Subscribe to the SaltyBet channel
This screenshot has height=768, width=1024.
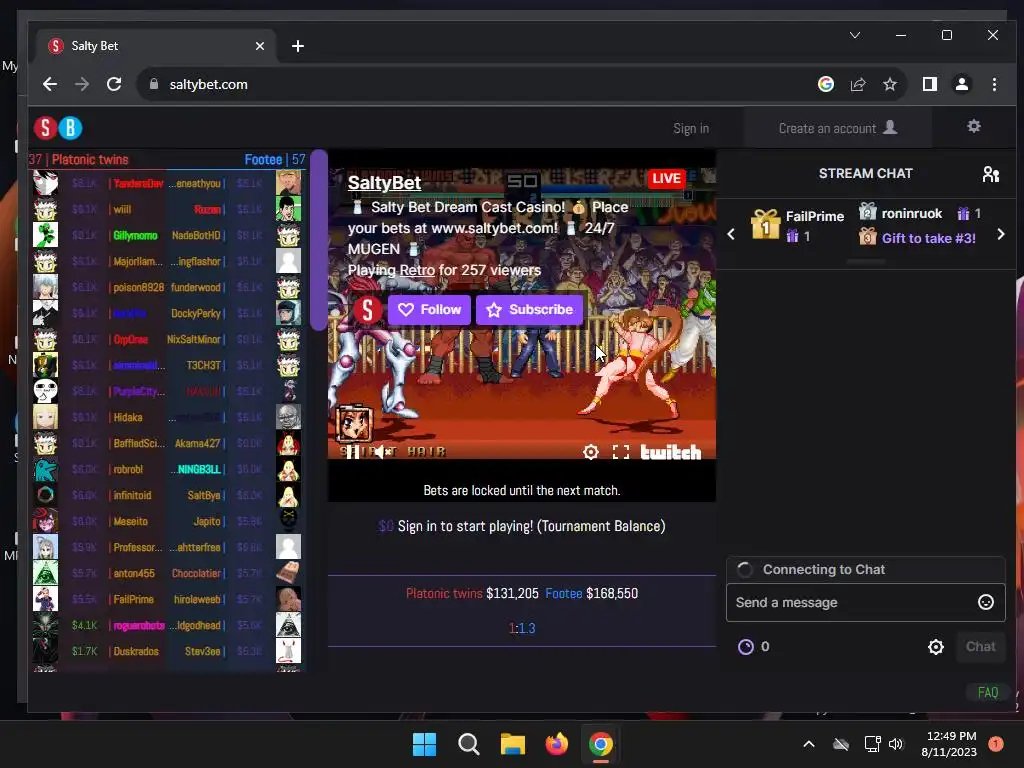[x=530, y=310]
